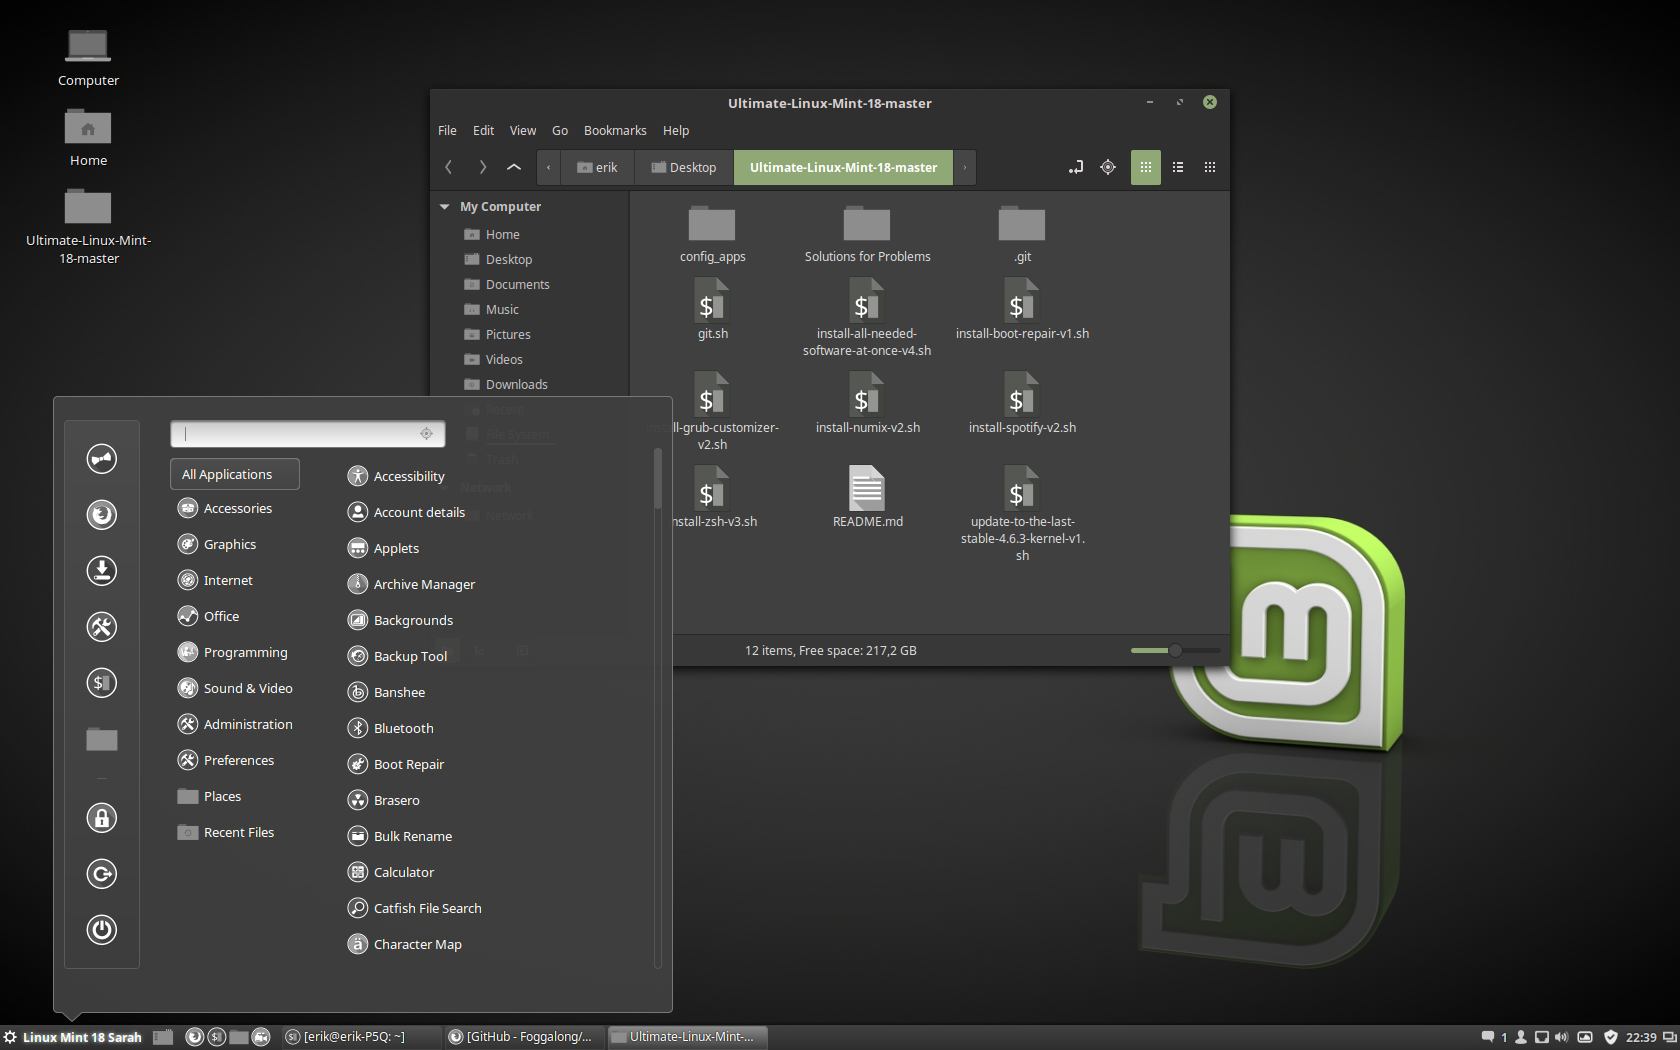Launch Terminal from the panel launcher

tap(216, 1037)
